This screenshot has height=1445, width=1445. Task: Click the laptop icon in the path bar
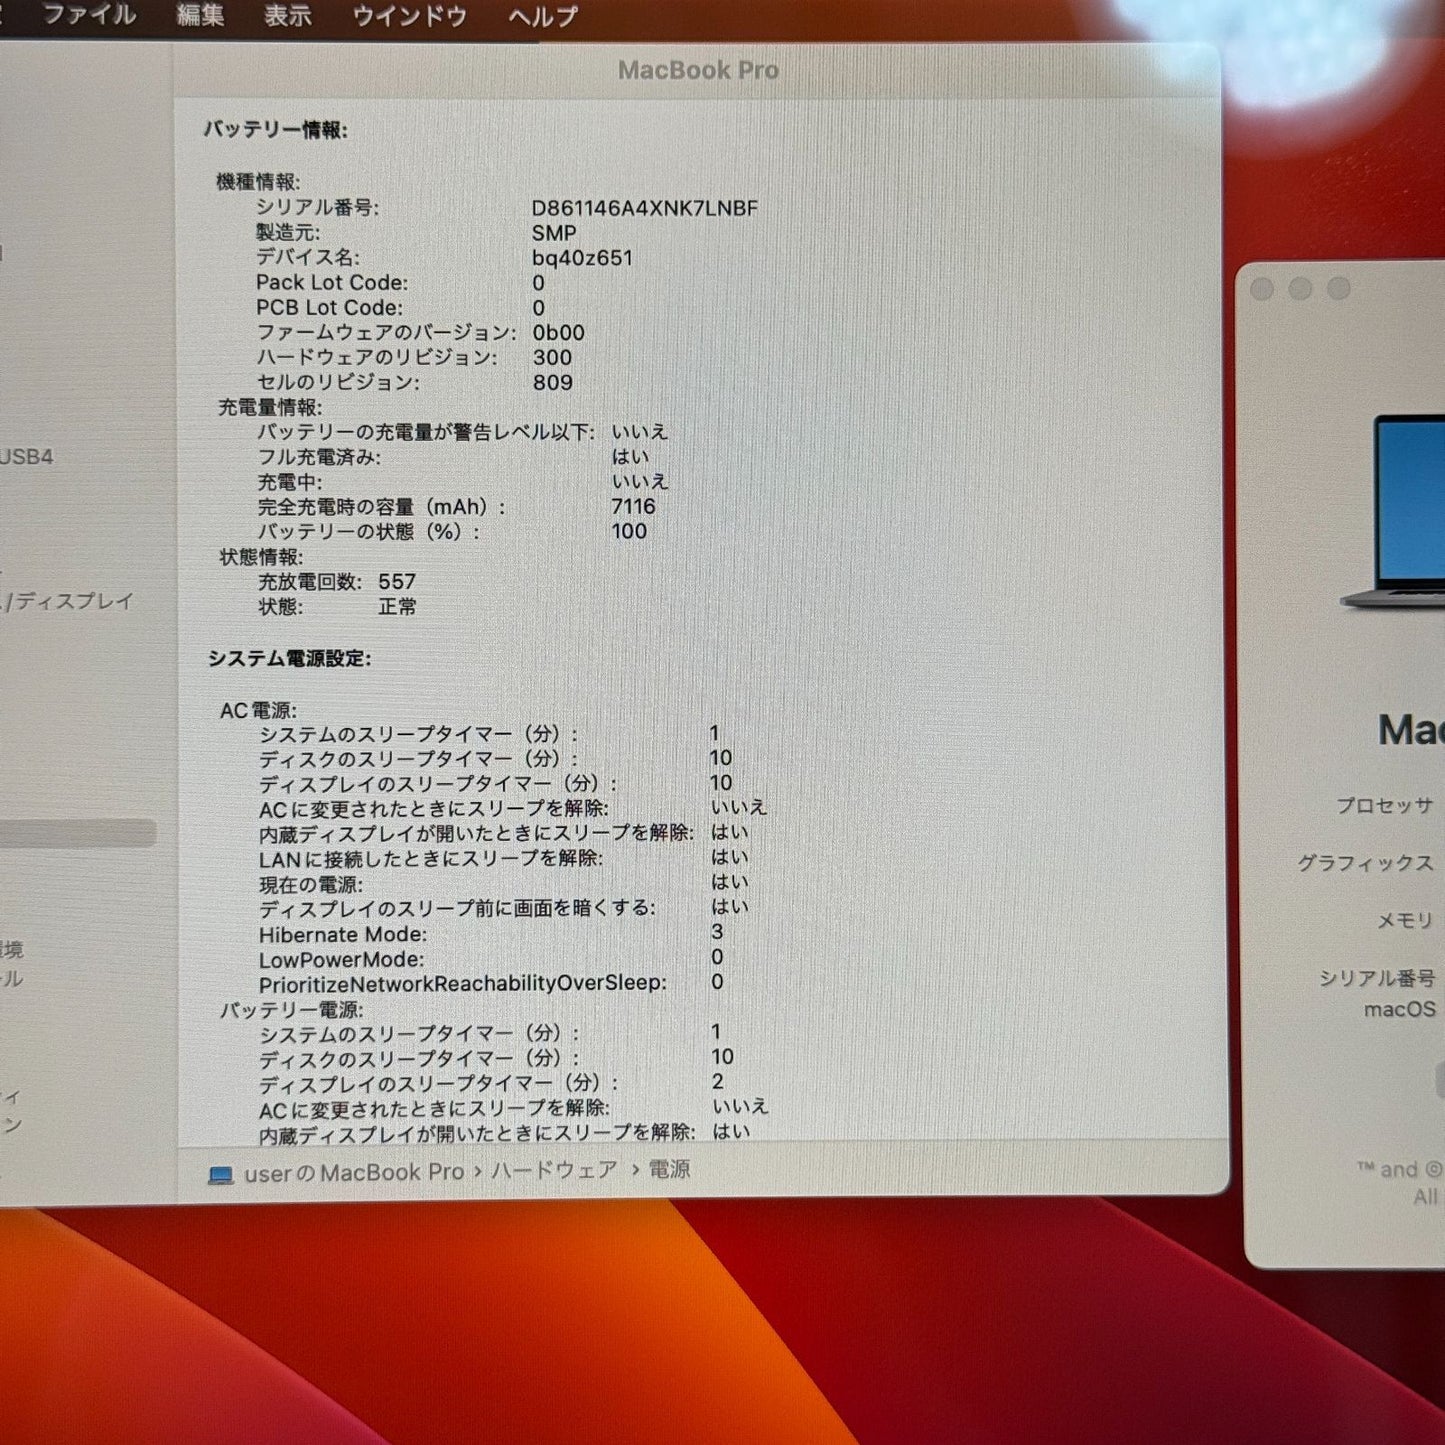(x=220, y=1174)
